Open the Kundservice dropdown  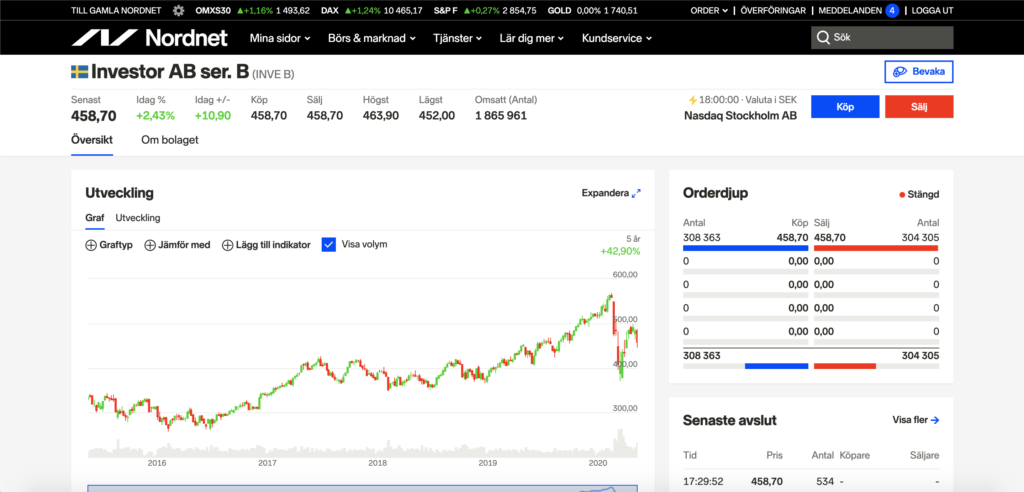[x=616, y=39]
